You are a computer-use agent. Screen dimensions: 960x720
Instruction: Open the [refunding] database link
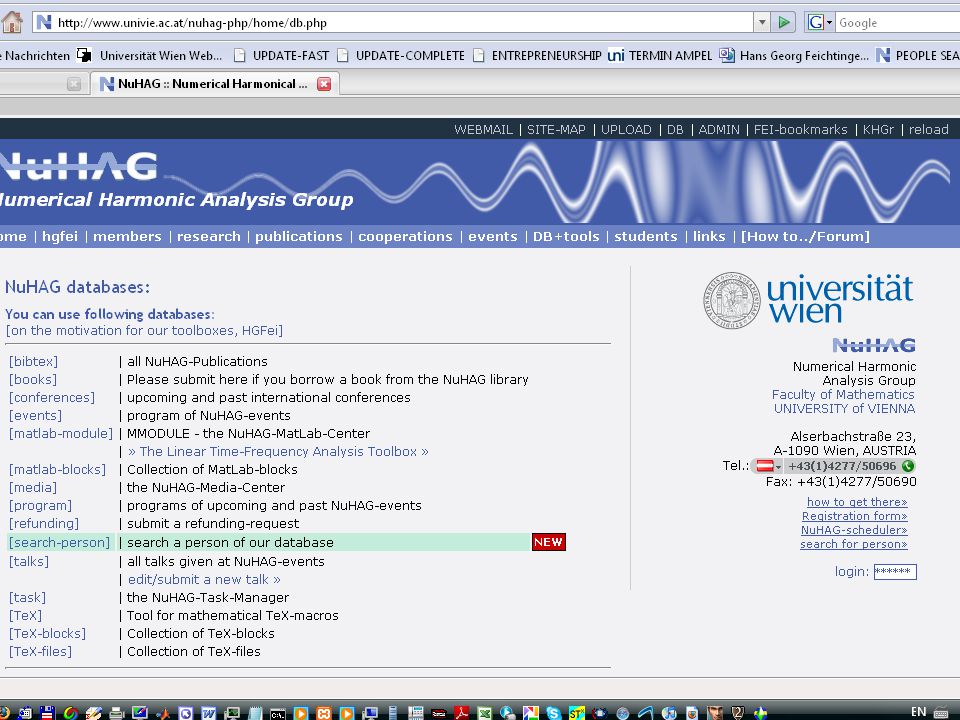(43, 523)
